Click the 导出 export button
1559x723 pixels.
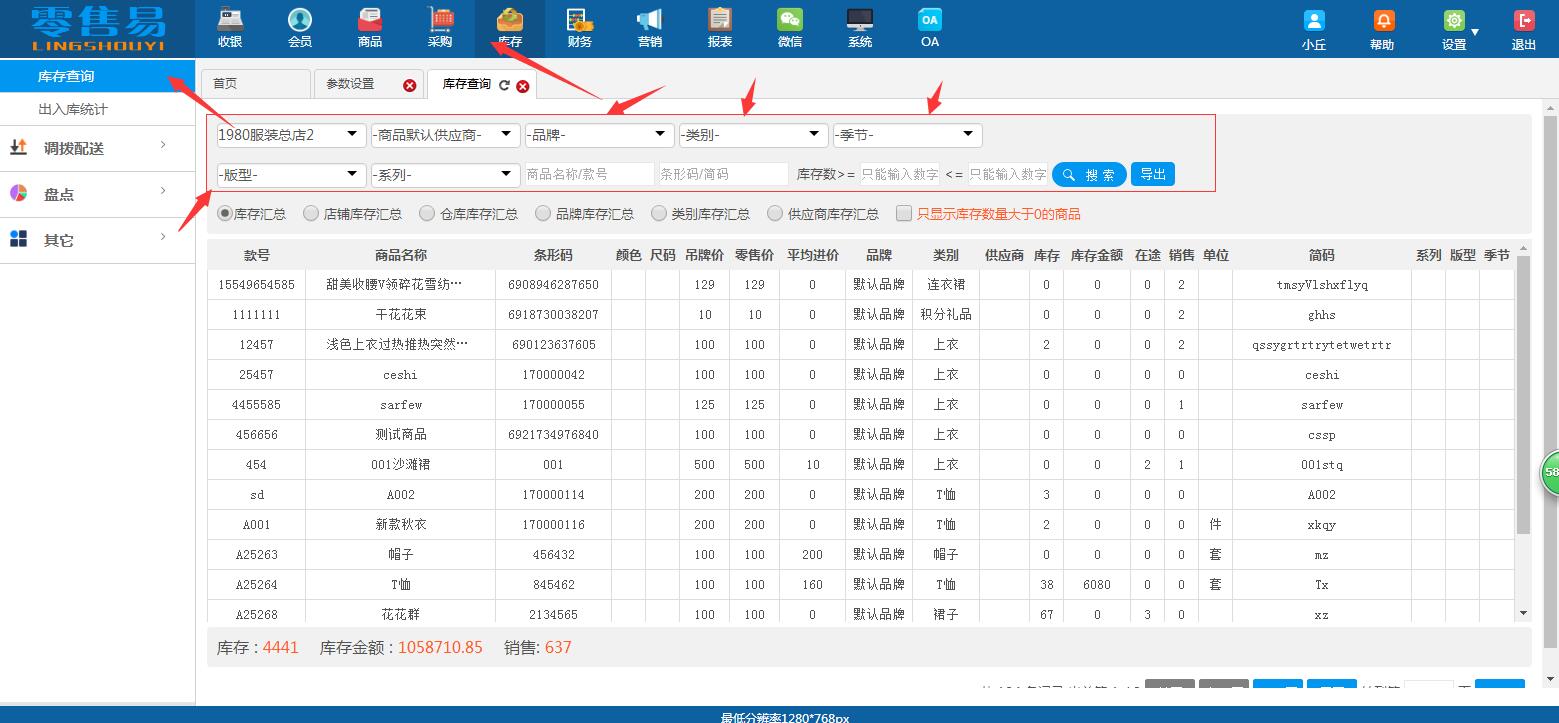pos(1152,174)
